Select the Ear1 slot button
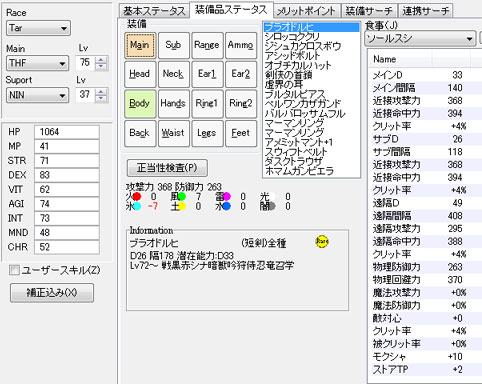This screenshot has width=482, height=384. click(207, 74)
